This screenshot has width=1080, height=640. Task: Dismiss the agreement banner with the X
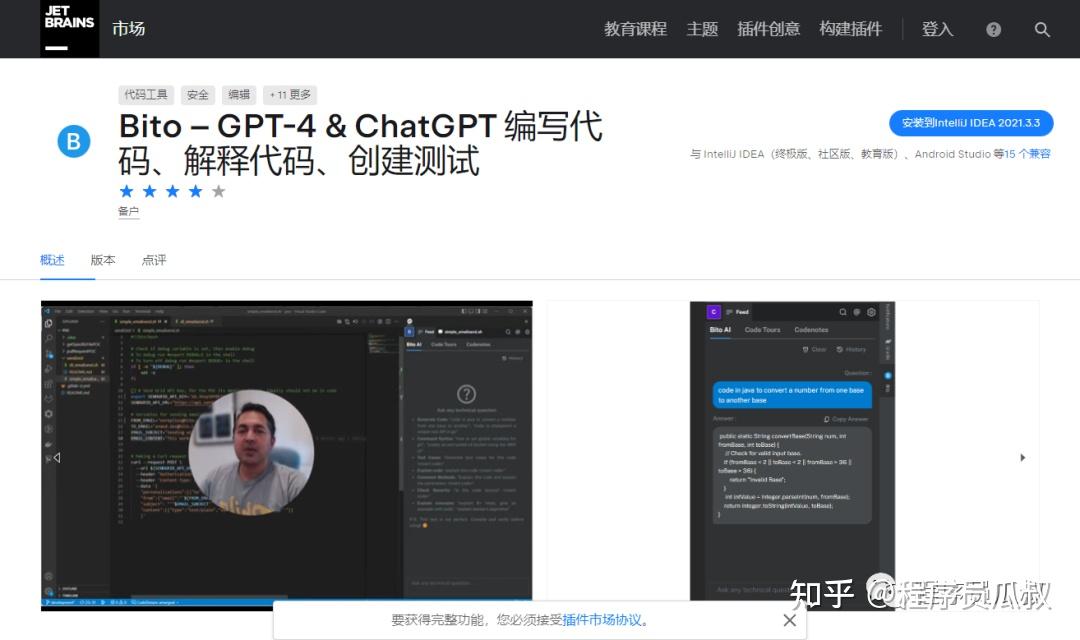pyautogui.click(x=790, y=619)
